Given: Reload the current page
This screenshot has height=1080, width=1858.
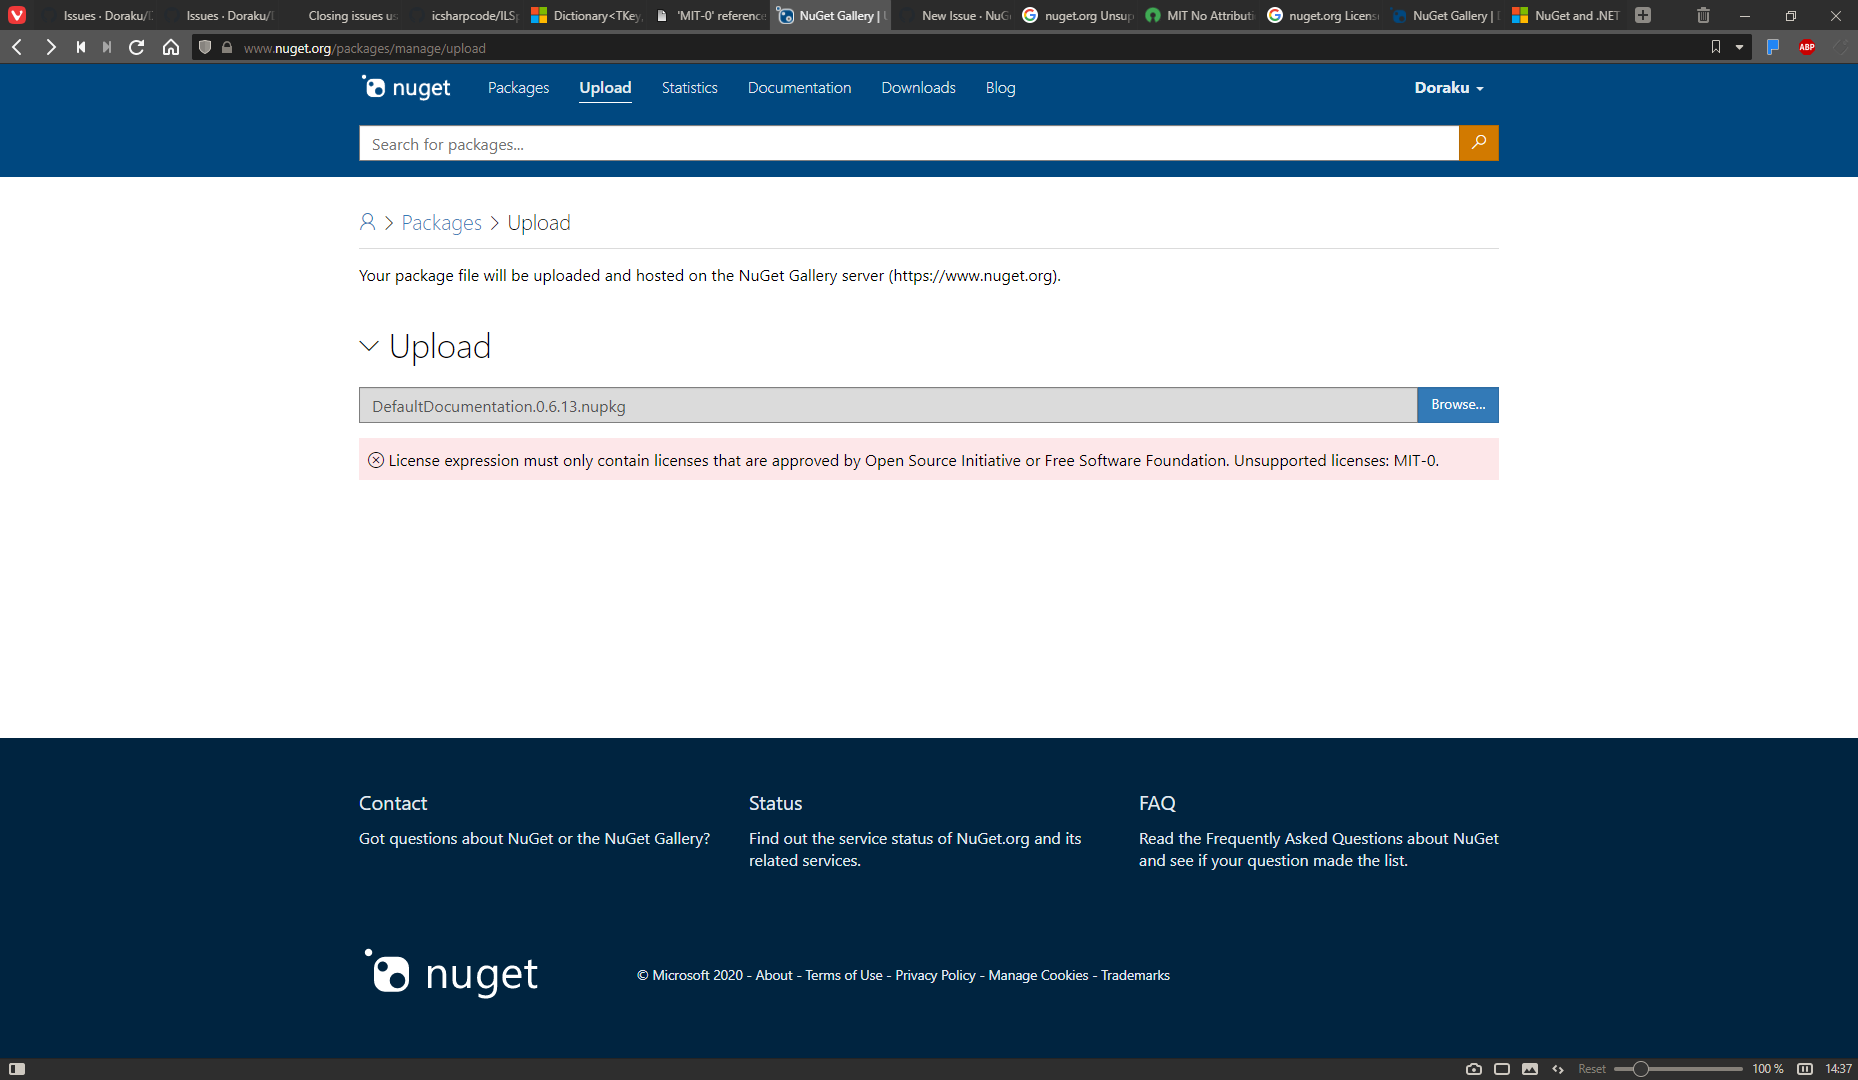Looking at the screenshot, I should [137, 47].
